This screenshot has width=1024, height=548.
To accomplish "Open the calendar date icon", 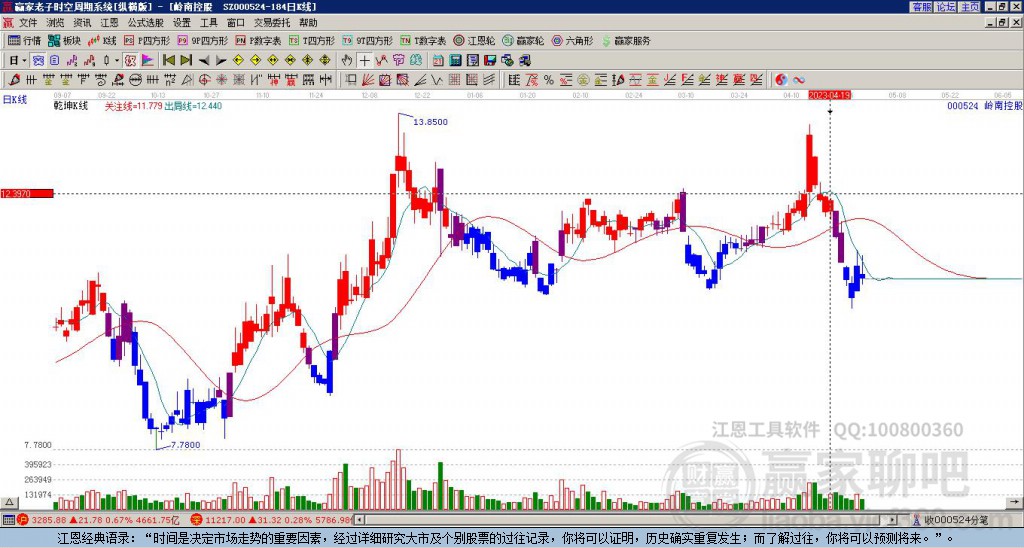I will [438, 61].
